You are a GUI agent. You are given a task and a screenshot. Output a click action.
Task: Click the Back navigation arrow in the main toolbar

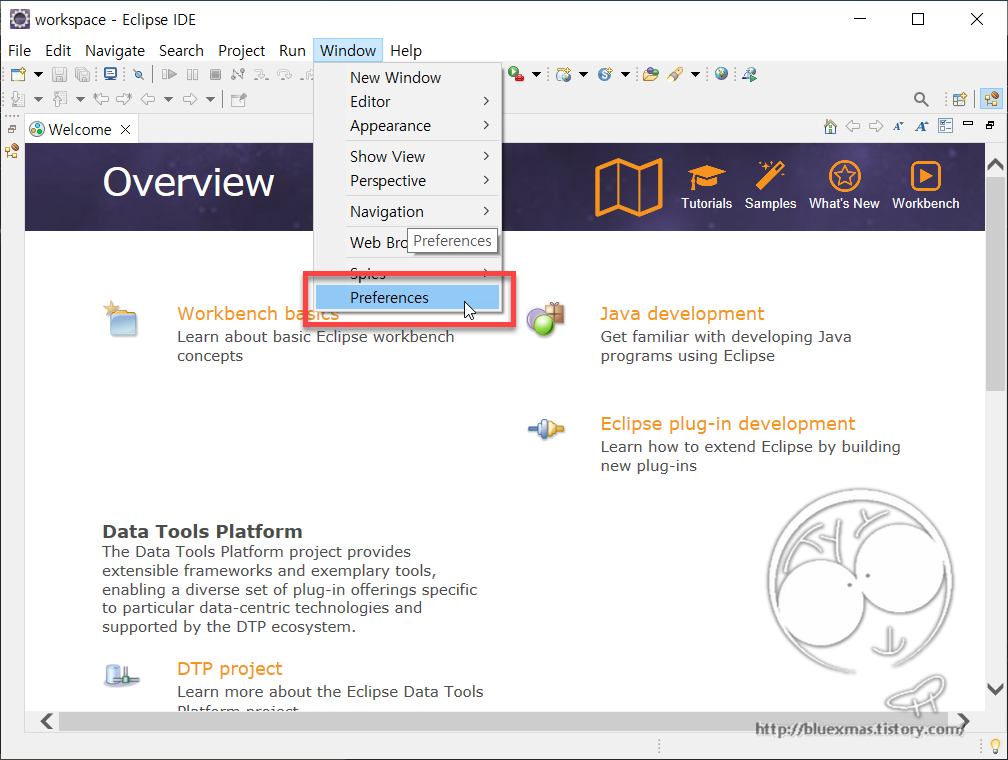(148, 99)
